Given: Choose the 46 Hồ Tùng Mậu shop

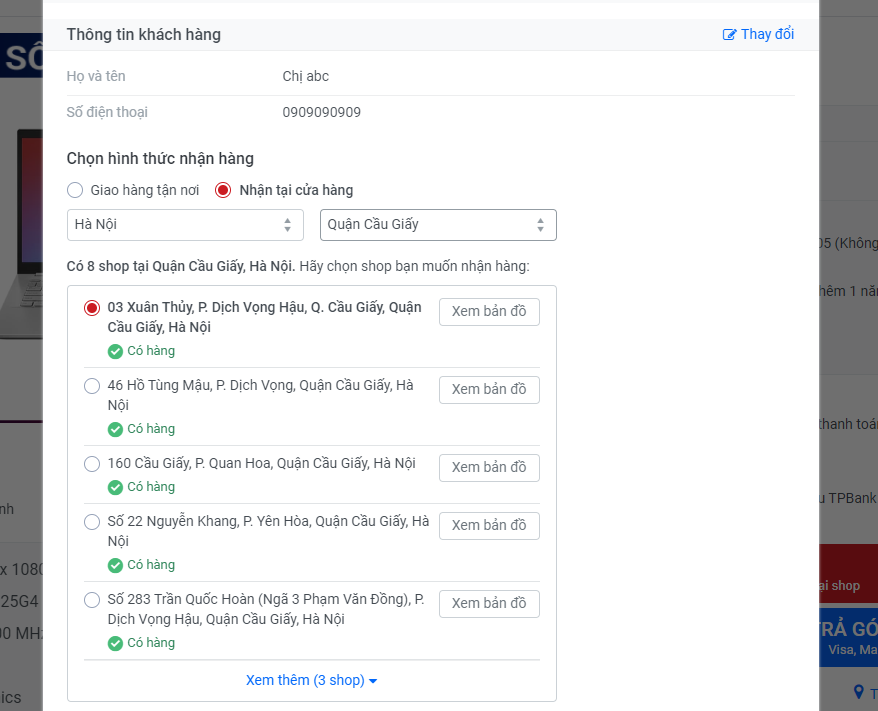Looking at the screenshot, I should [x=92, y=386].
